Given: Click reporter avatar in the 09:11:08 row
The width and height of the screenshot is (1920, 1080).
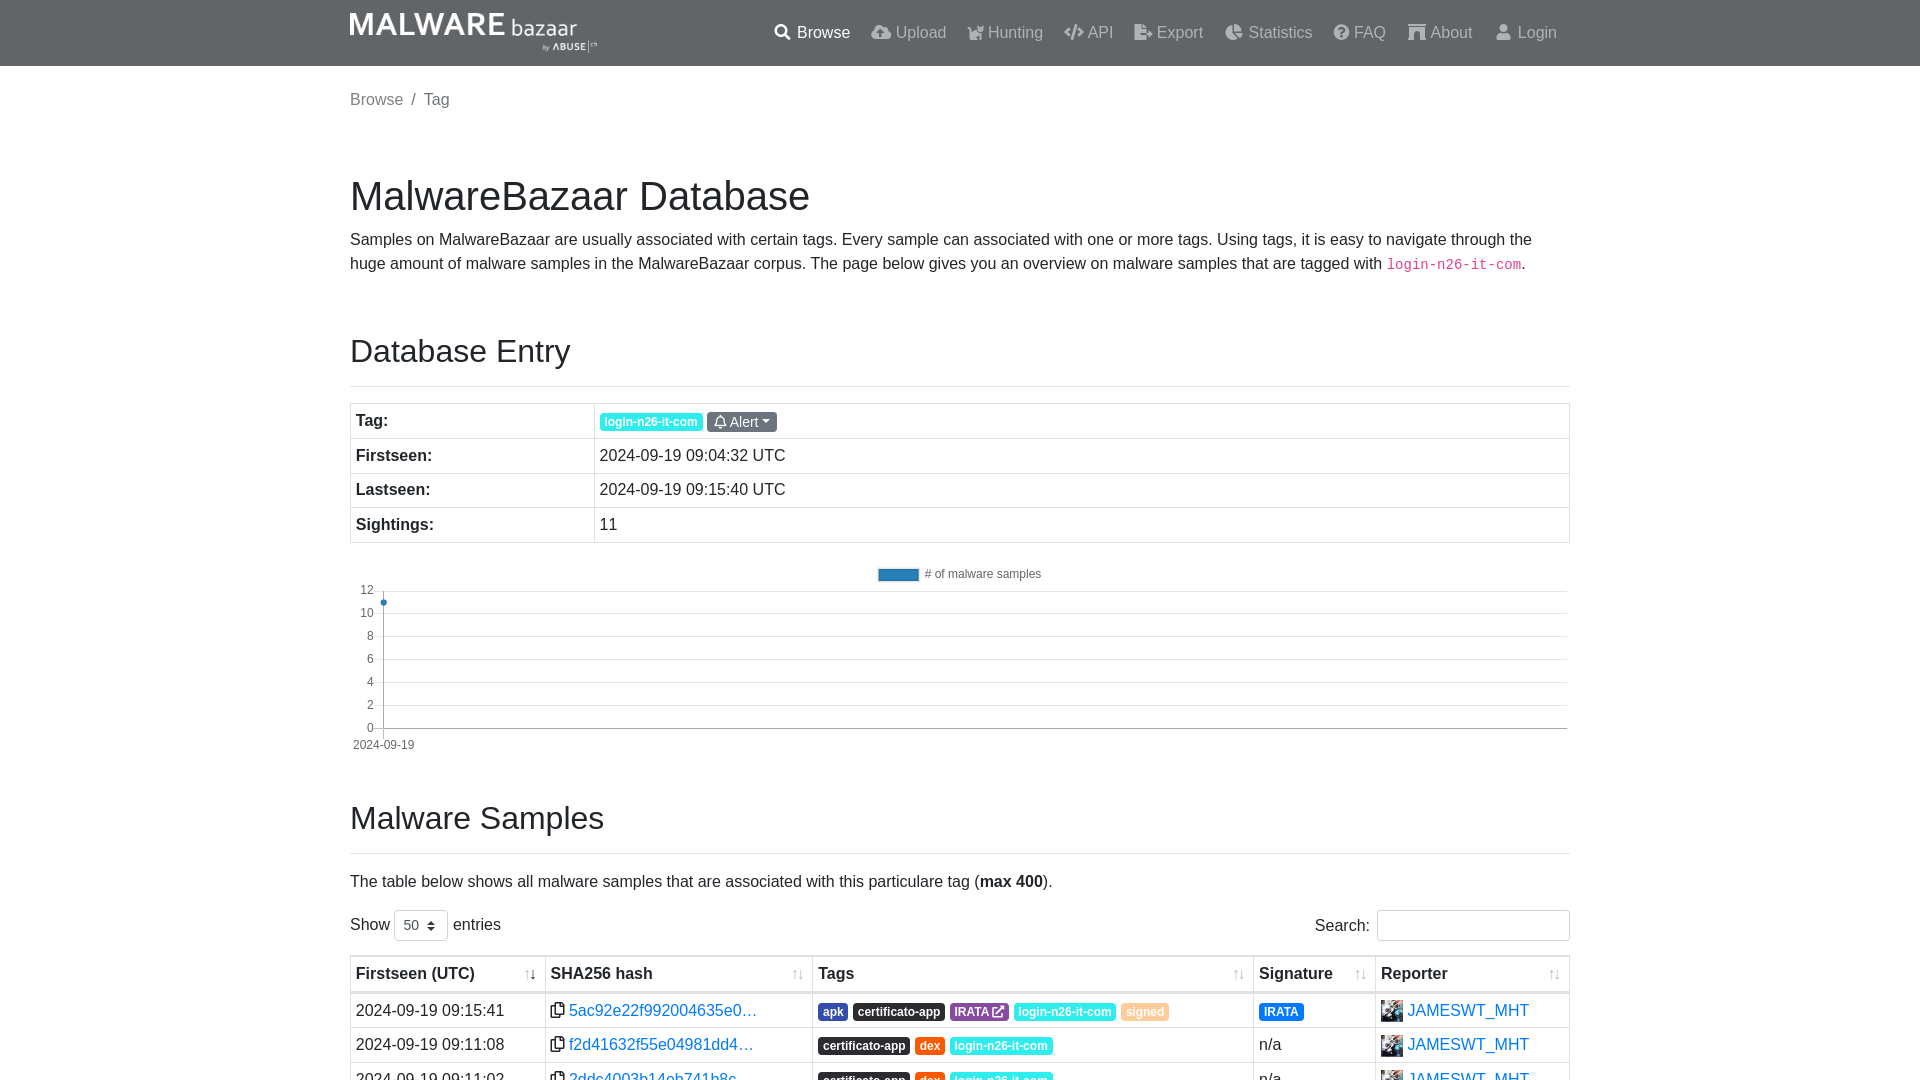Looking at the screenshot, I should click(1392, 1045).
